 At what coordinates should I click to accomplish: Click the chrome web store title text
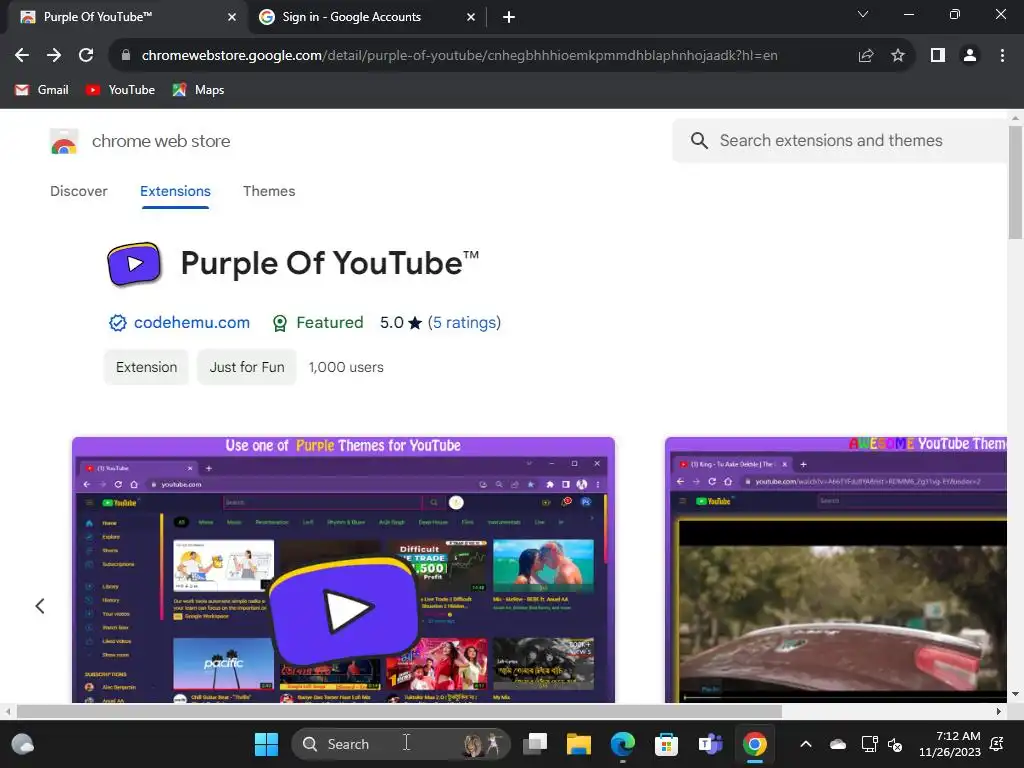tap(161, 141)
